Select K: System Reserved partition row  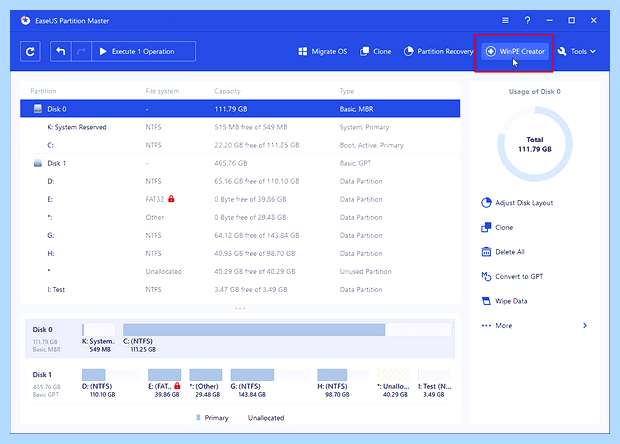click(x=240, y=127)
